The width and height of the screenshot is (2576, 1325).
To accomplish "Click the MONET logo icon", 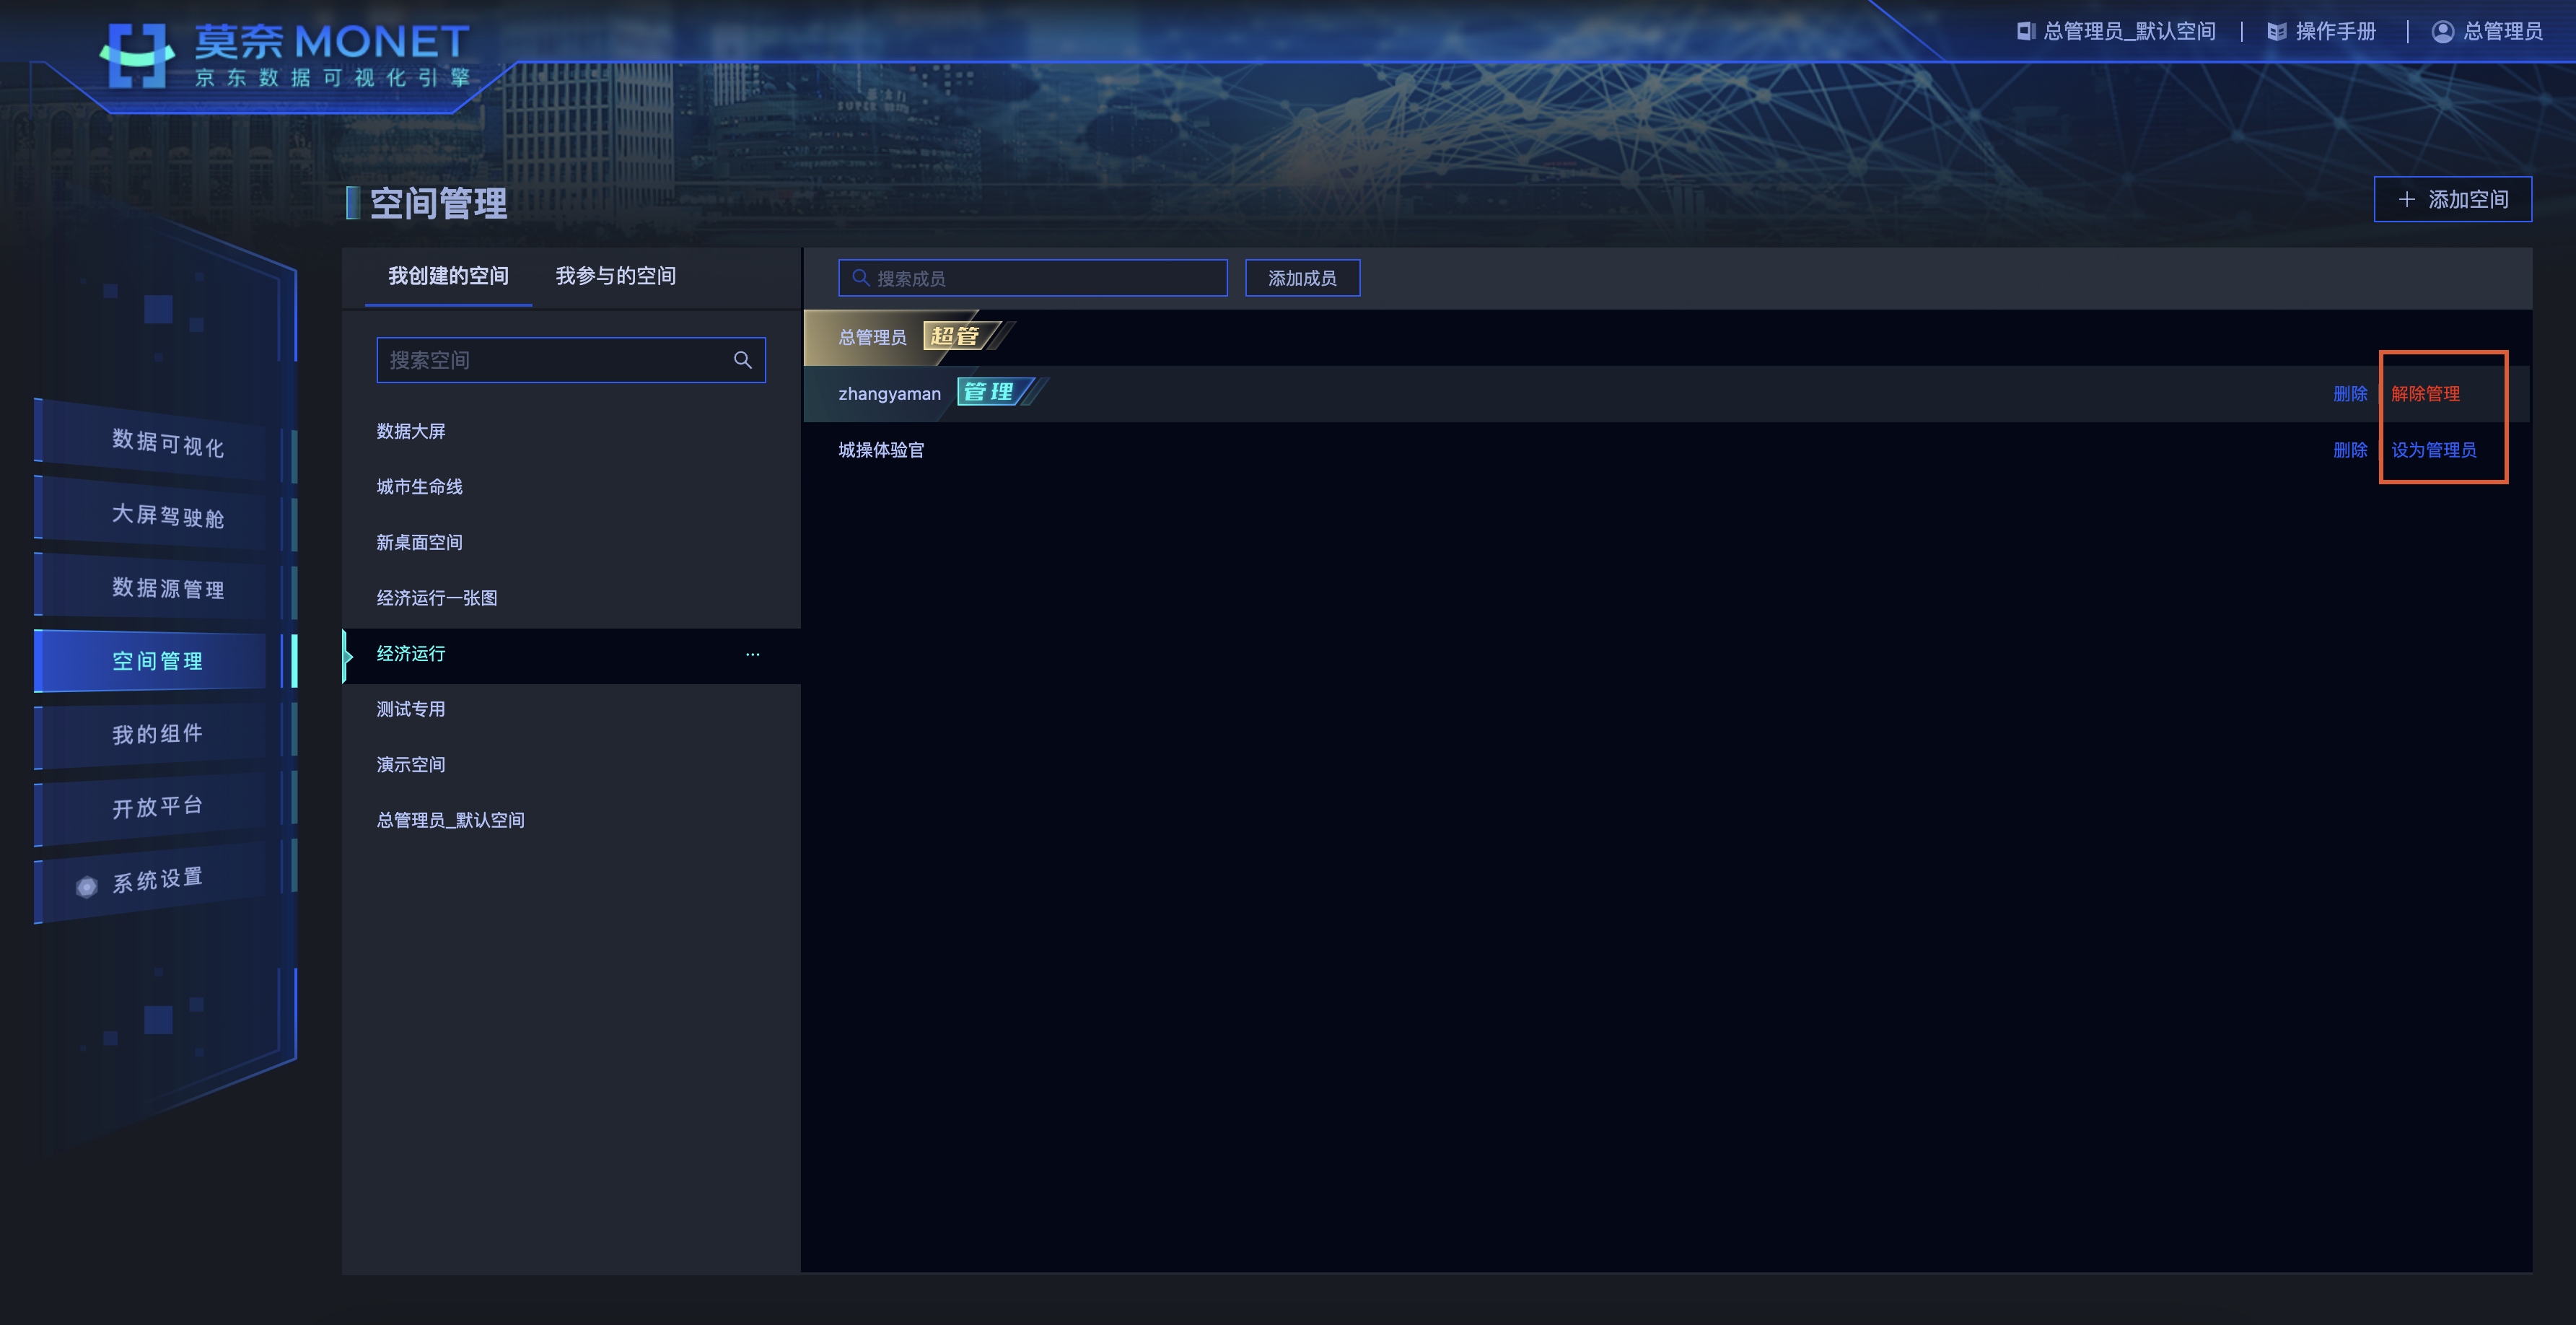I will [x=138, y=56].
